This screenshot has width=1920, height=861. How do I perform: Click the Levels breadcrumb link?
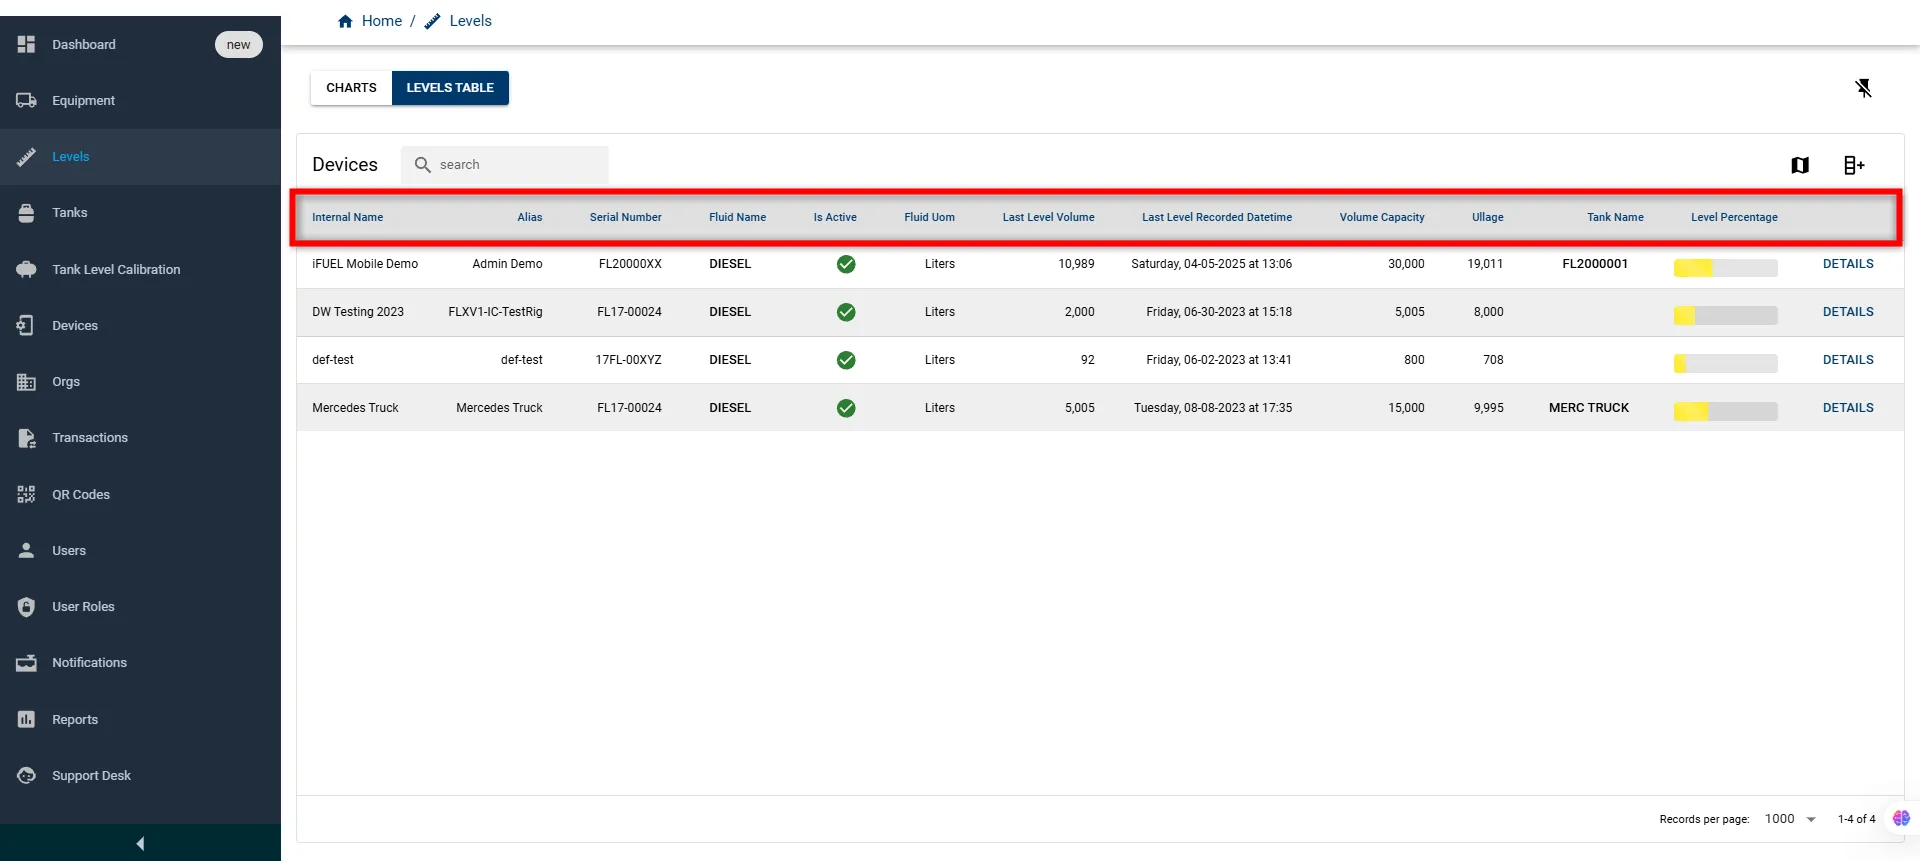coord(470,21)
